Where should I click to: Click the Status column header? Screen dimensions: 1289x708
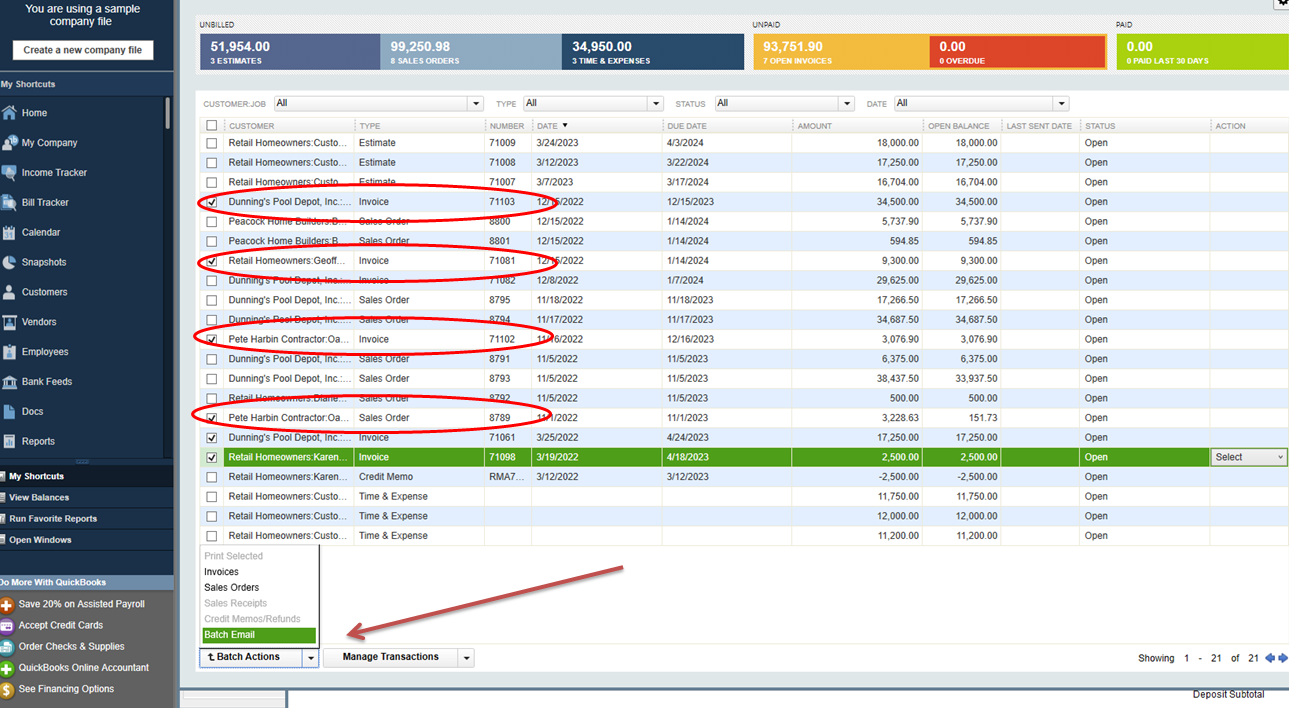[x=1144, y=126]
